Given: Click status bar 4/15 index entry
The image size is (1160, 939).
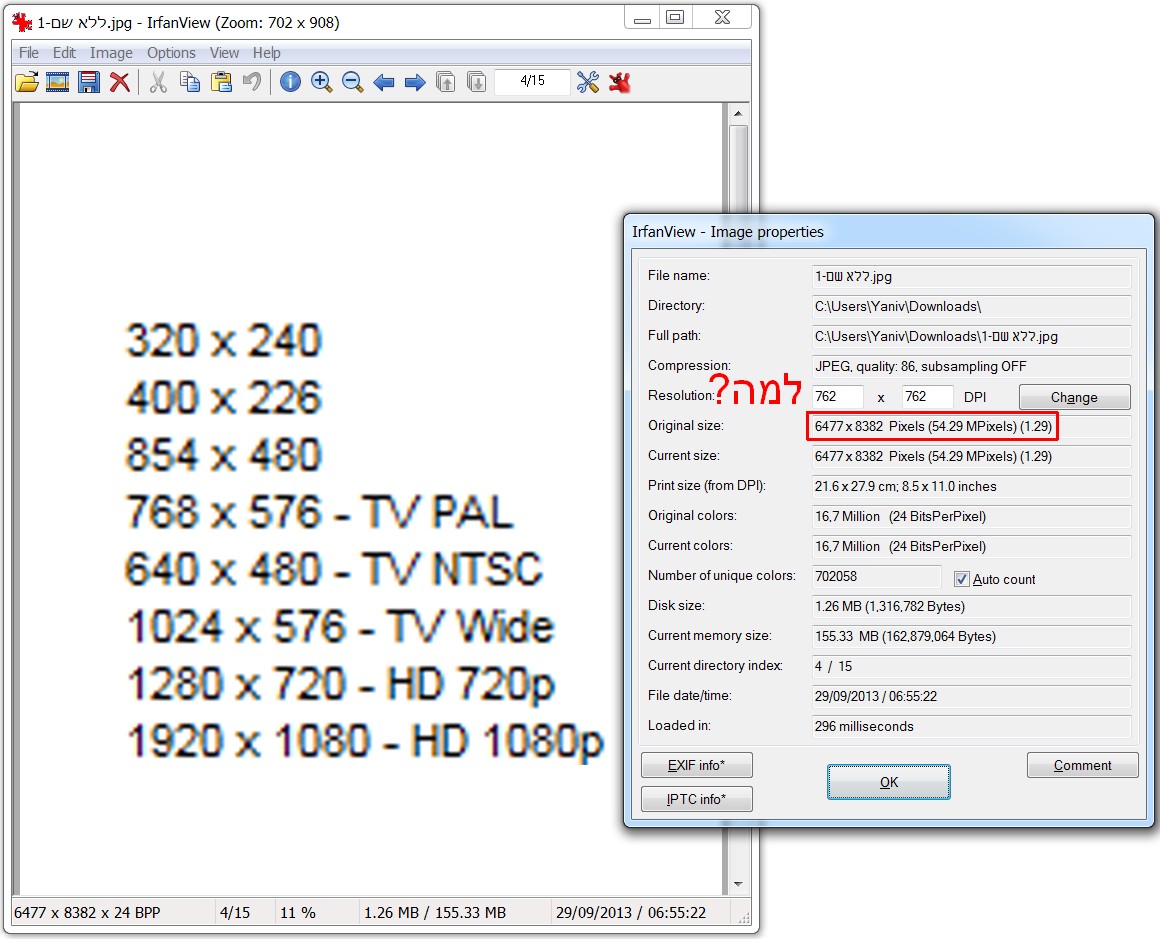Looking at the screenshot, I should [x=235, y=912].
